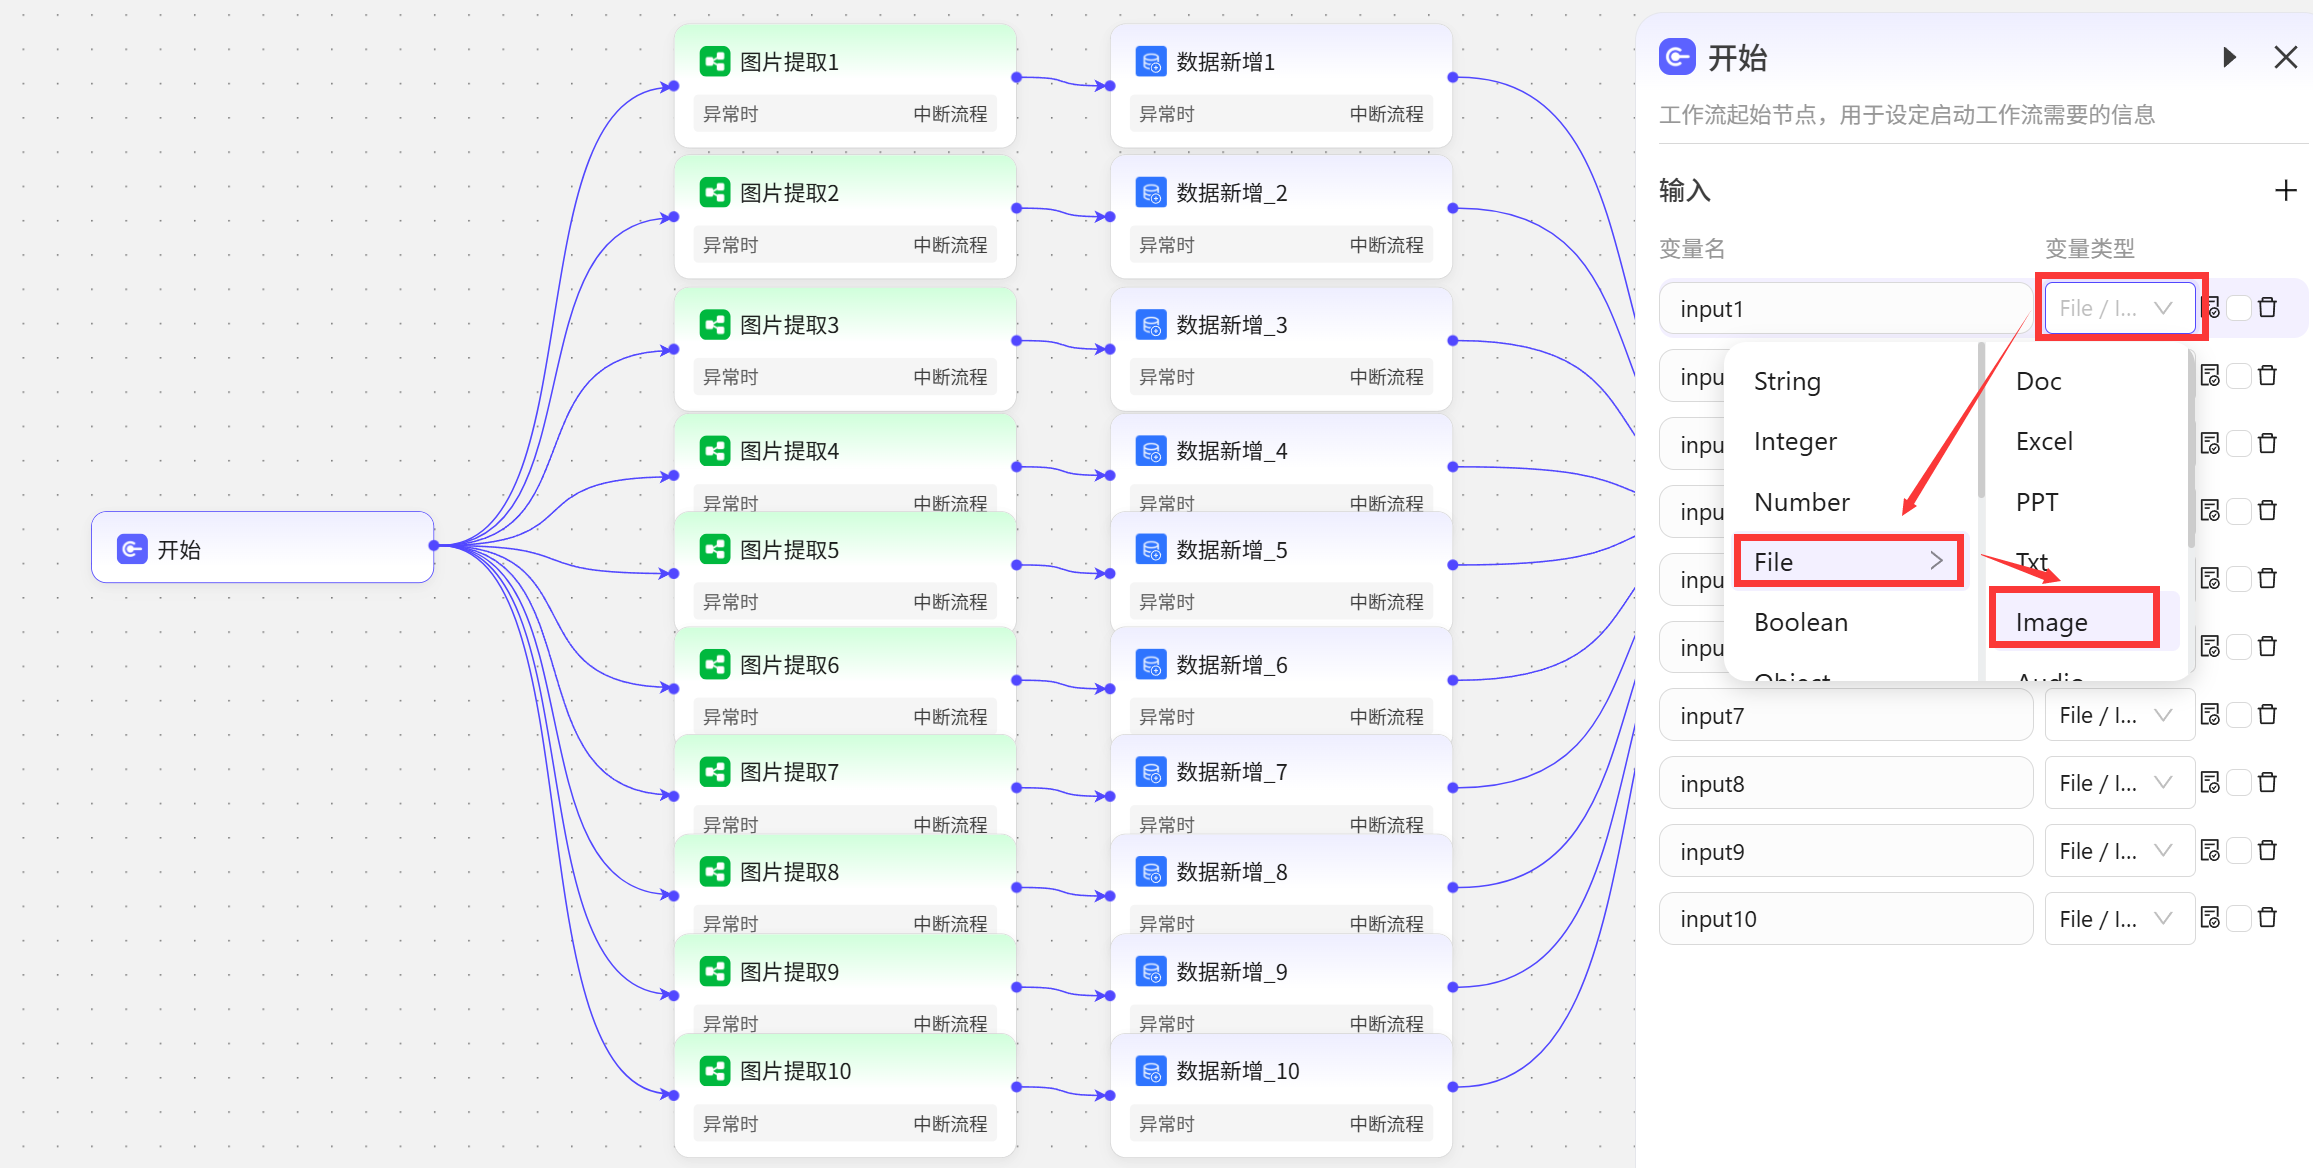Click the blue database icon of 数据新增_3 node

(1151, 325)
